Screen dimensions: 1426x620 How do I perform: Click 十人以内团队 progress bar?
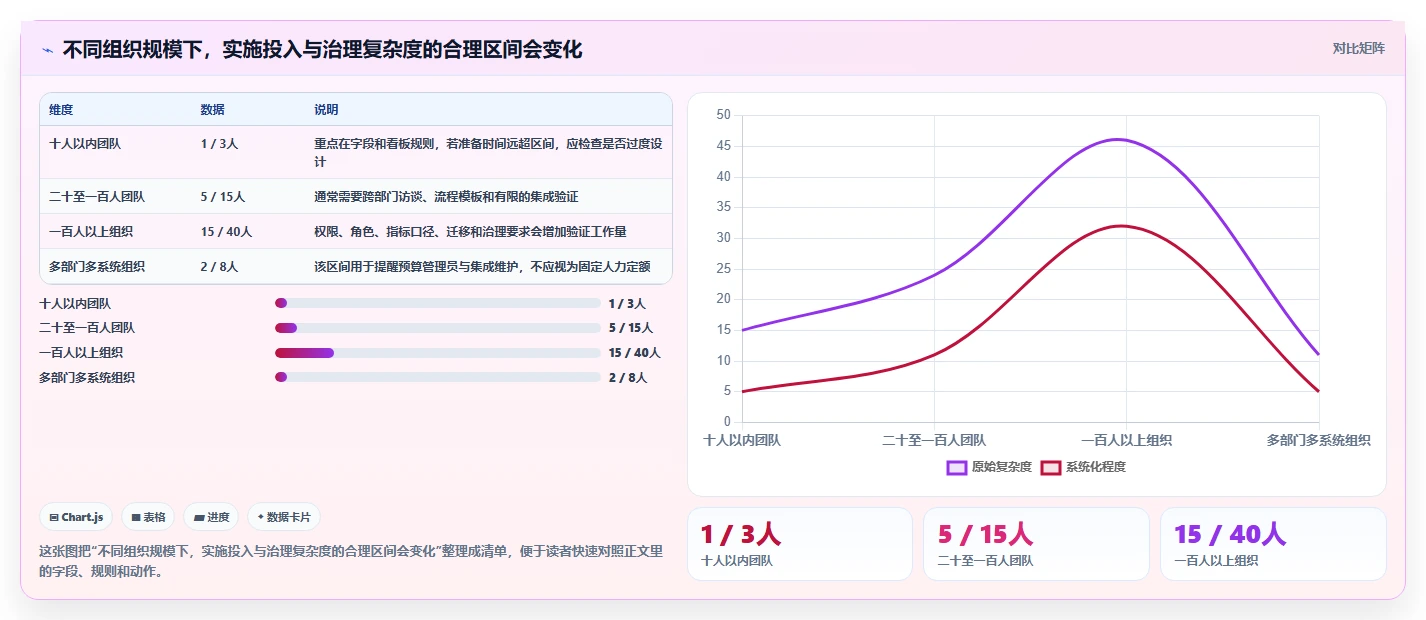(438, 303)
